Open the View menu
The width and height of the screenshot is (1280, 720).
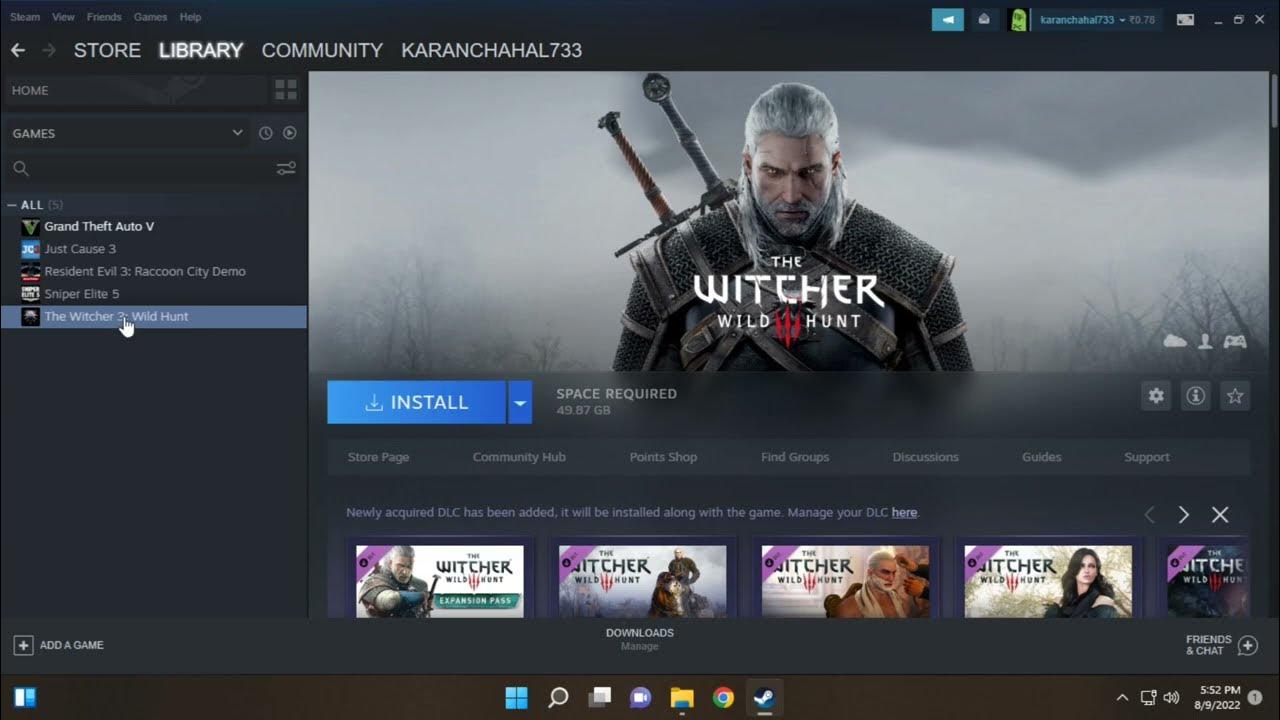click(x=63, y=17)
